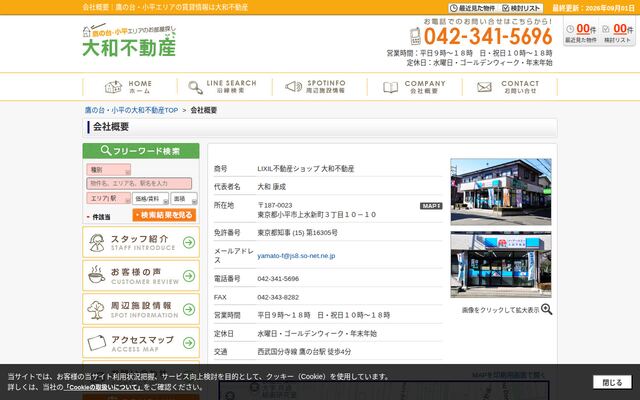Image resolution: width=640 pixels, height=400 pixels.
Task: Click the postal code 〒187-0023
Action: (275, 205)
